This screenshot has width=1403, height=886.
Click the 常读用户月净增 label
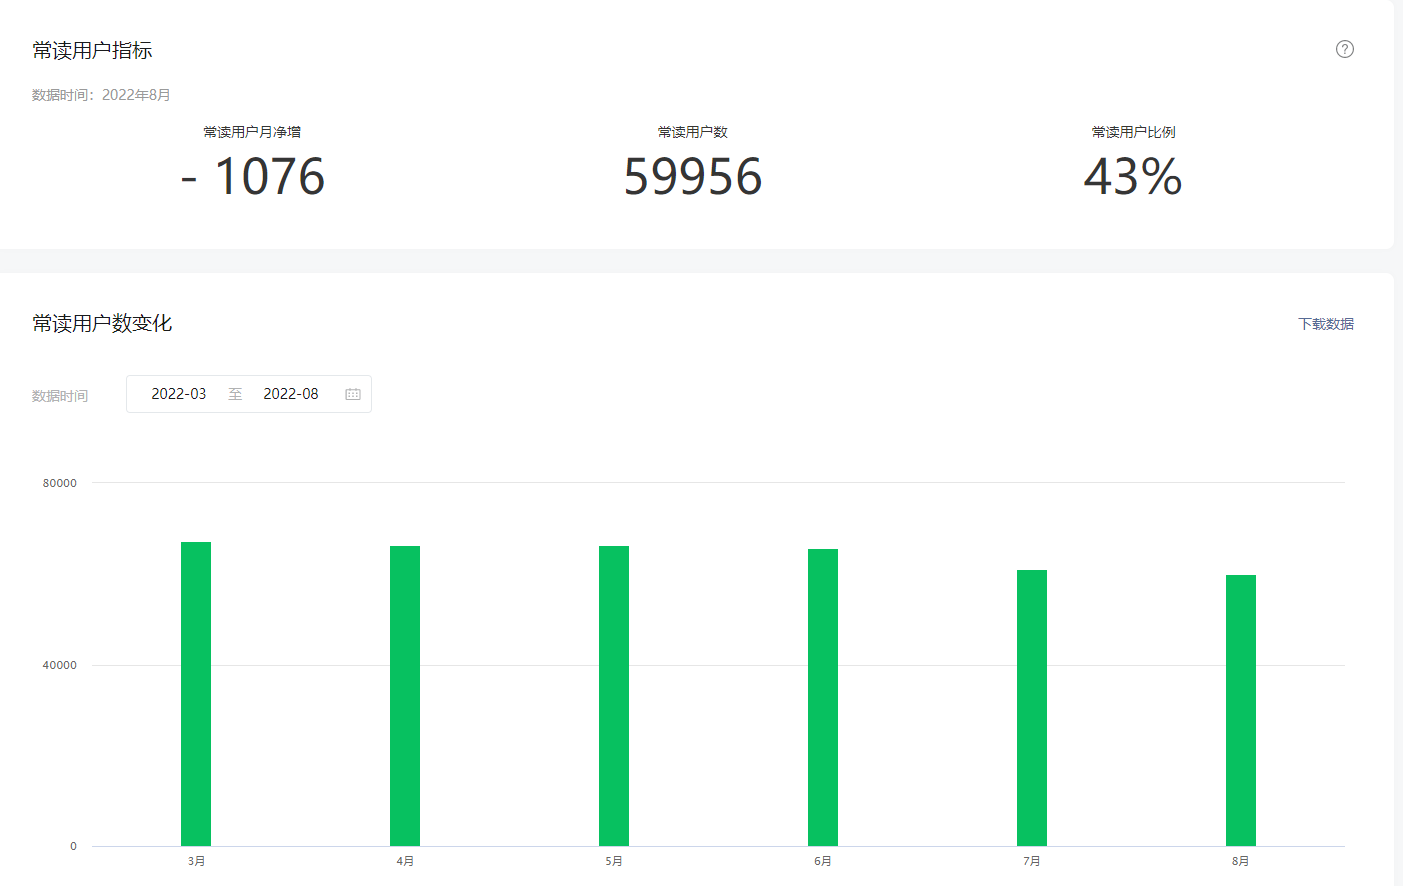pos(252,132)
